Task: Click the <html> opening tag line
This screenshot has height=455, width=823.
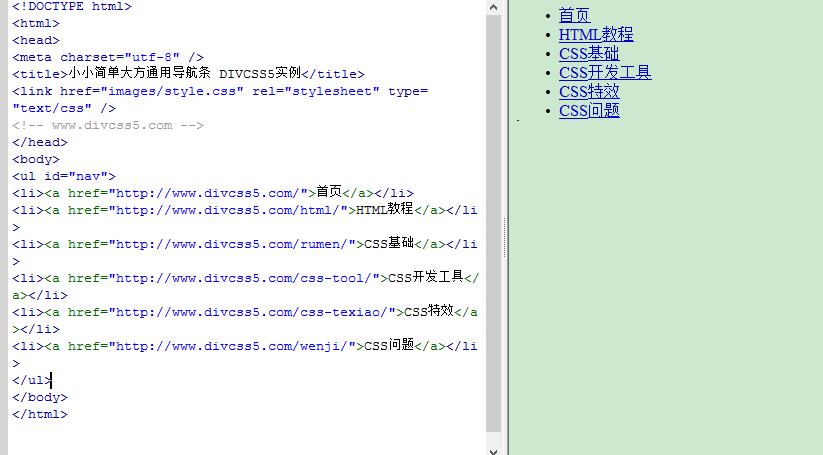Action: [x=36, y=23]
